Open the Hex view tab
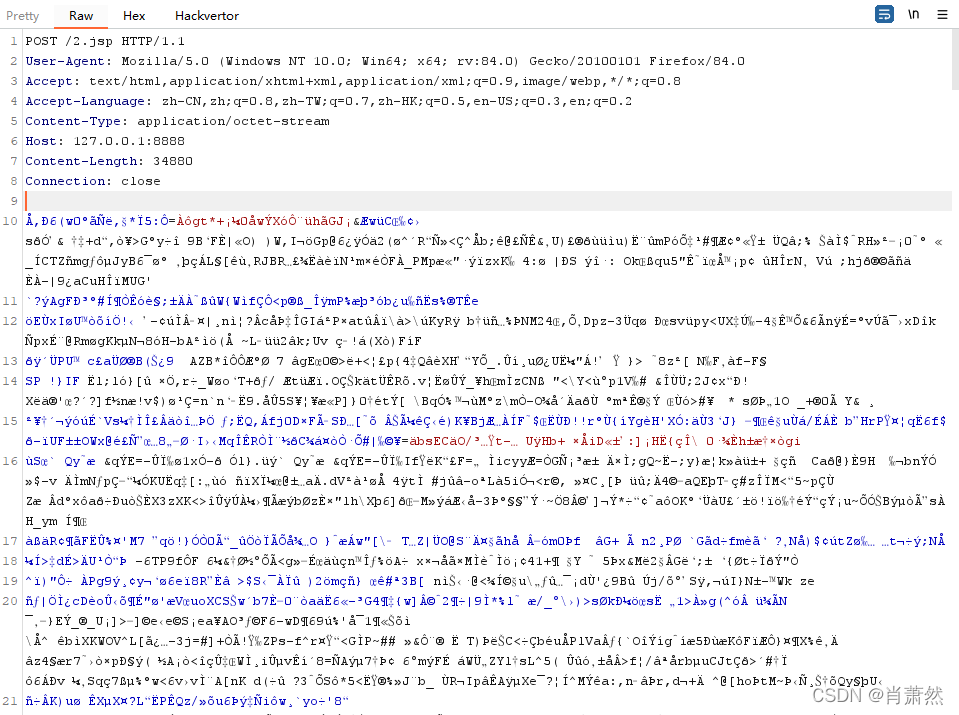 pos(134,15)
